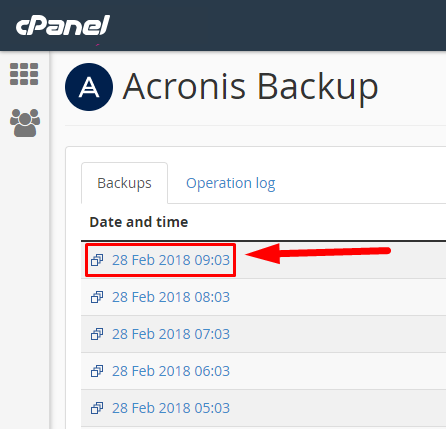The width and height of the screenshot is (446, 429).
Task: Click backup icon beside 06:03 entry
Action: [x=97, y=371]
